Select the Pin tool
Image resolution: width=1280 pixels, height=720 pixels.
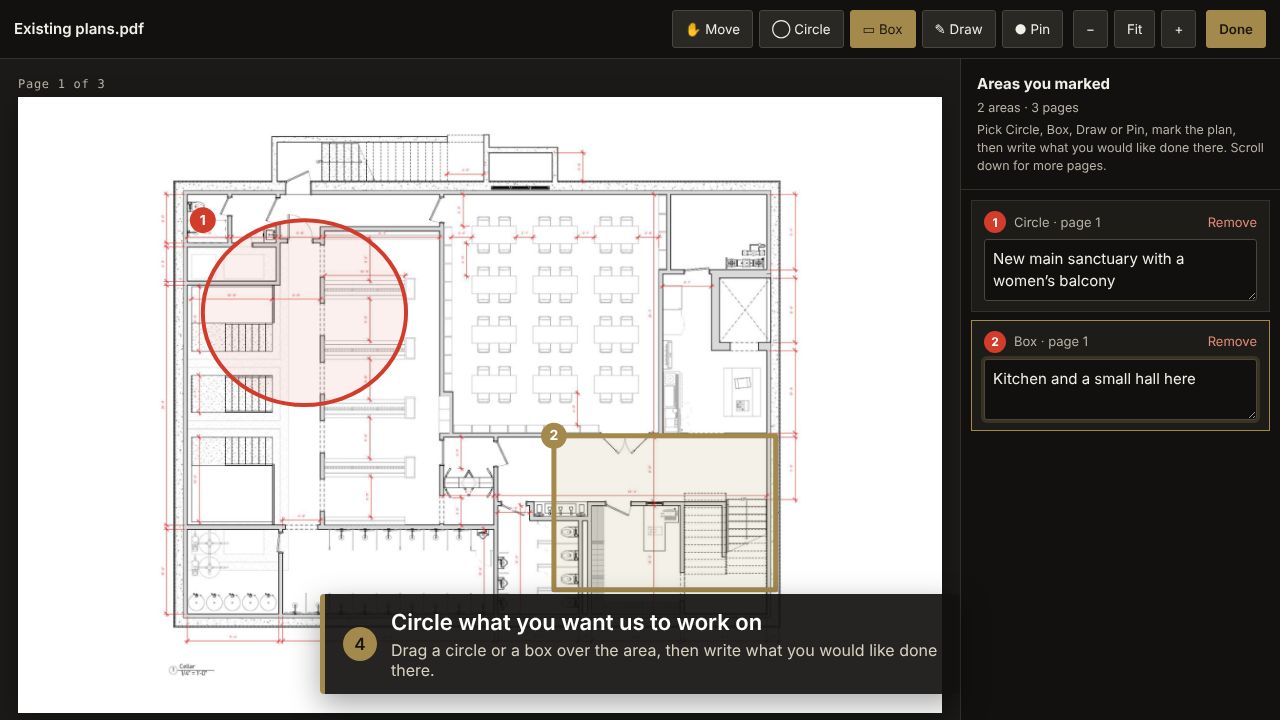tap(1032, 29)
